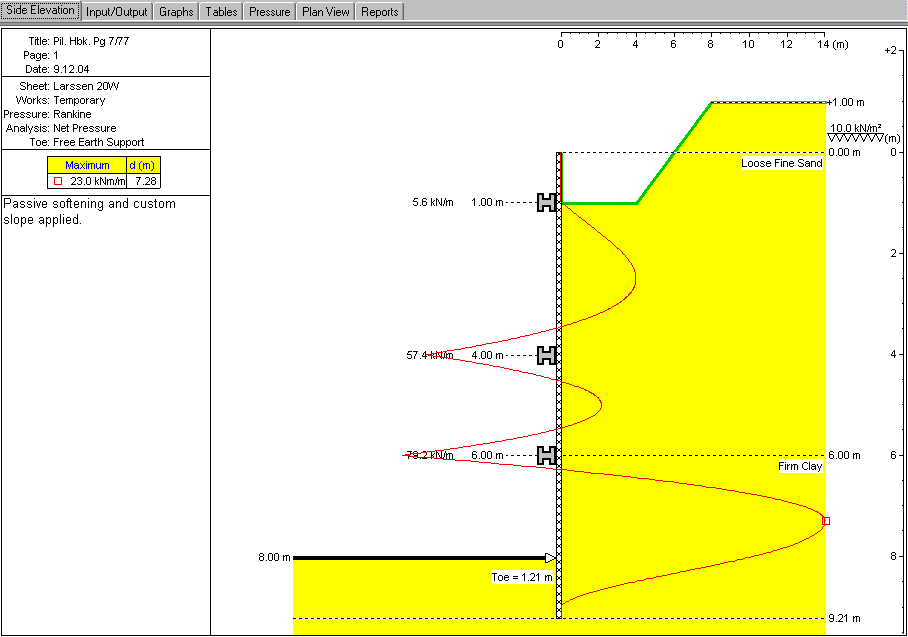Click the red maximum moment marker on the curve

[826, 521]
